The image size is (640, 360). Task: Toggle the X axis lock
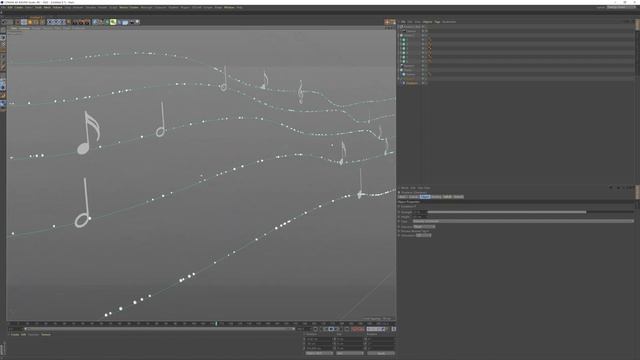[x=50, y=22]
